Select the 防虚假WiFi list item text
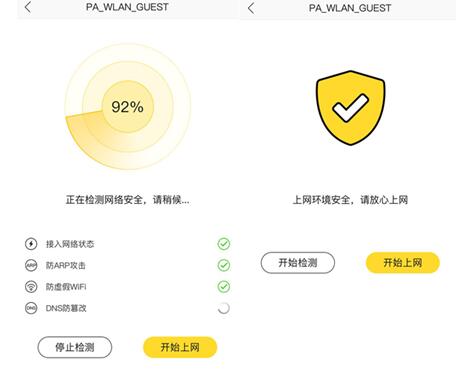The width and height of the screenshot is (456, 373). 66,287
